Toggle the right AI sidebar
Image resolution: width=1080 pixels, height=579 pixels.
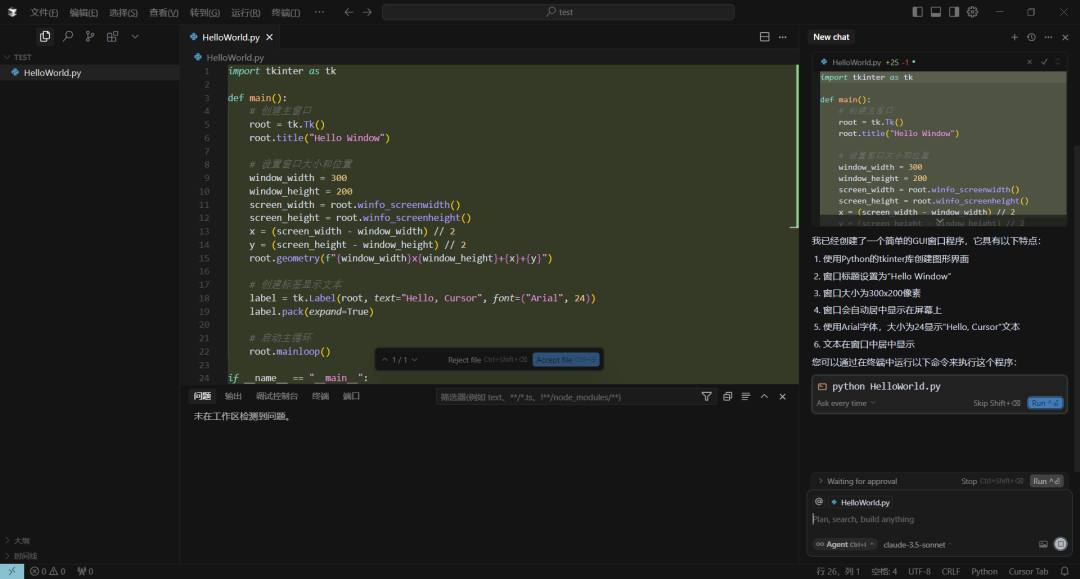(954, 12)
